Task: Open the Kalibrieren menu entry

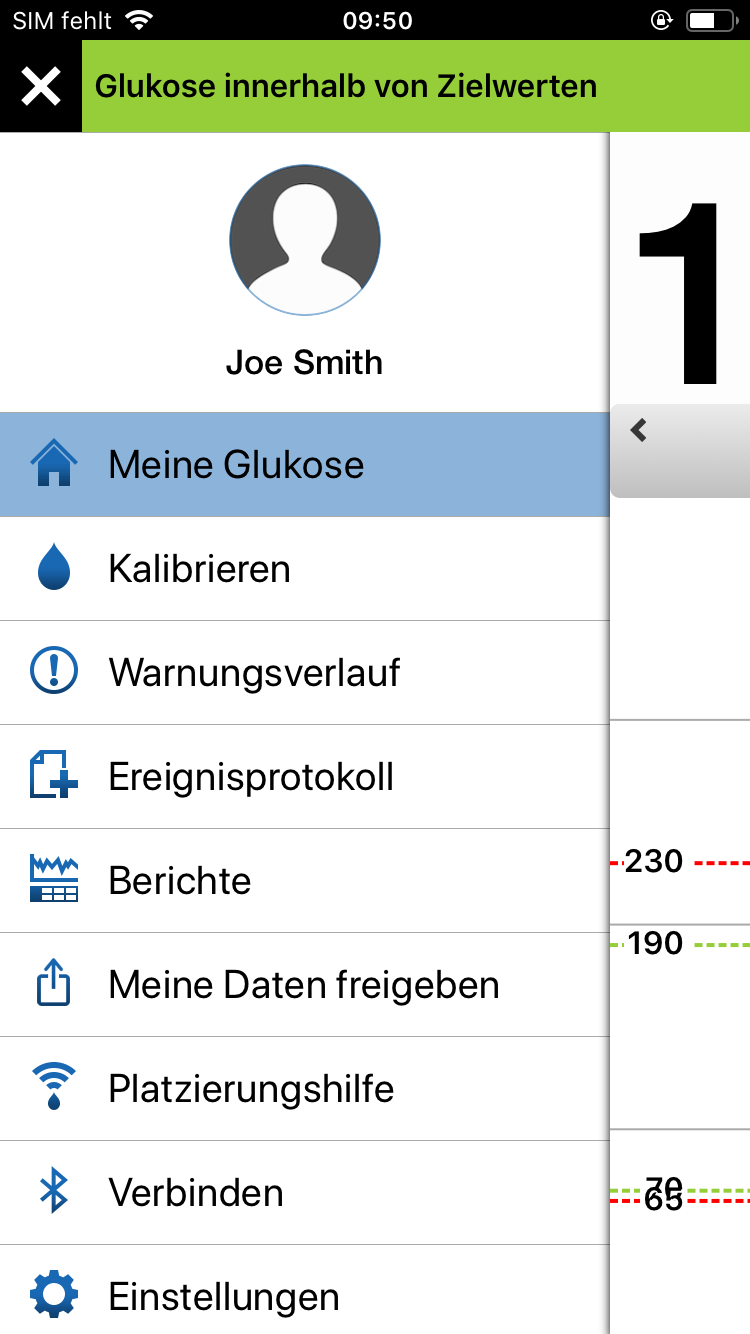Action: pos(200,569)
